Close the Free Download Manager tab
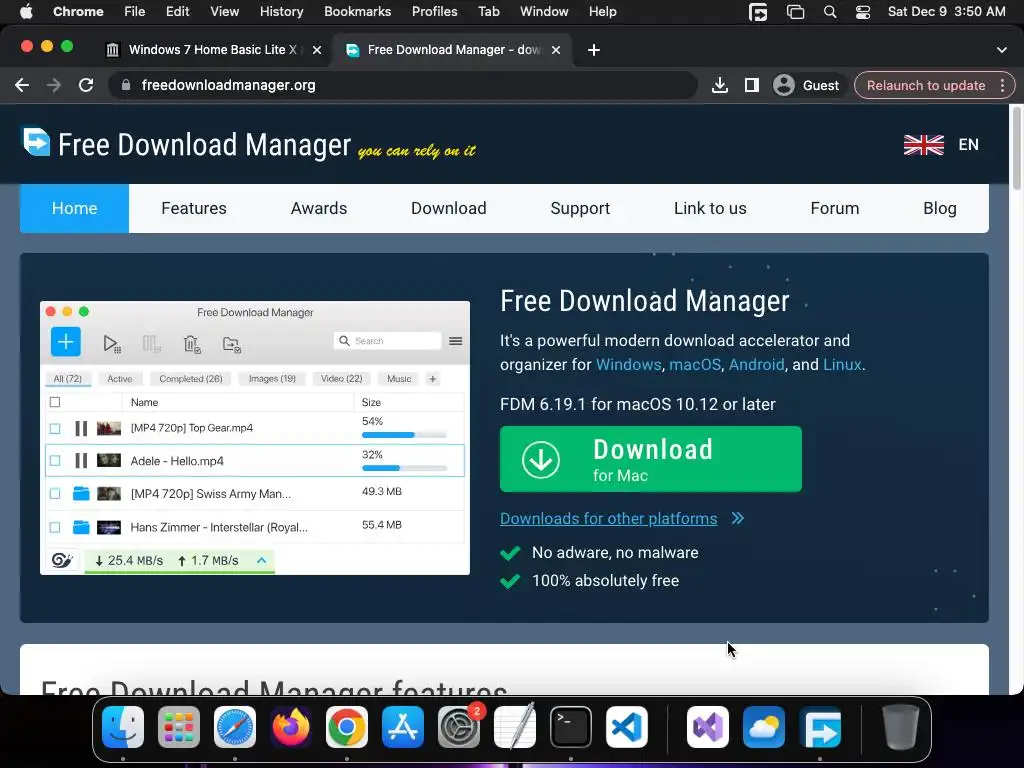This screenshot has height=768, width=1024. (x=556, y=50)
